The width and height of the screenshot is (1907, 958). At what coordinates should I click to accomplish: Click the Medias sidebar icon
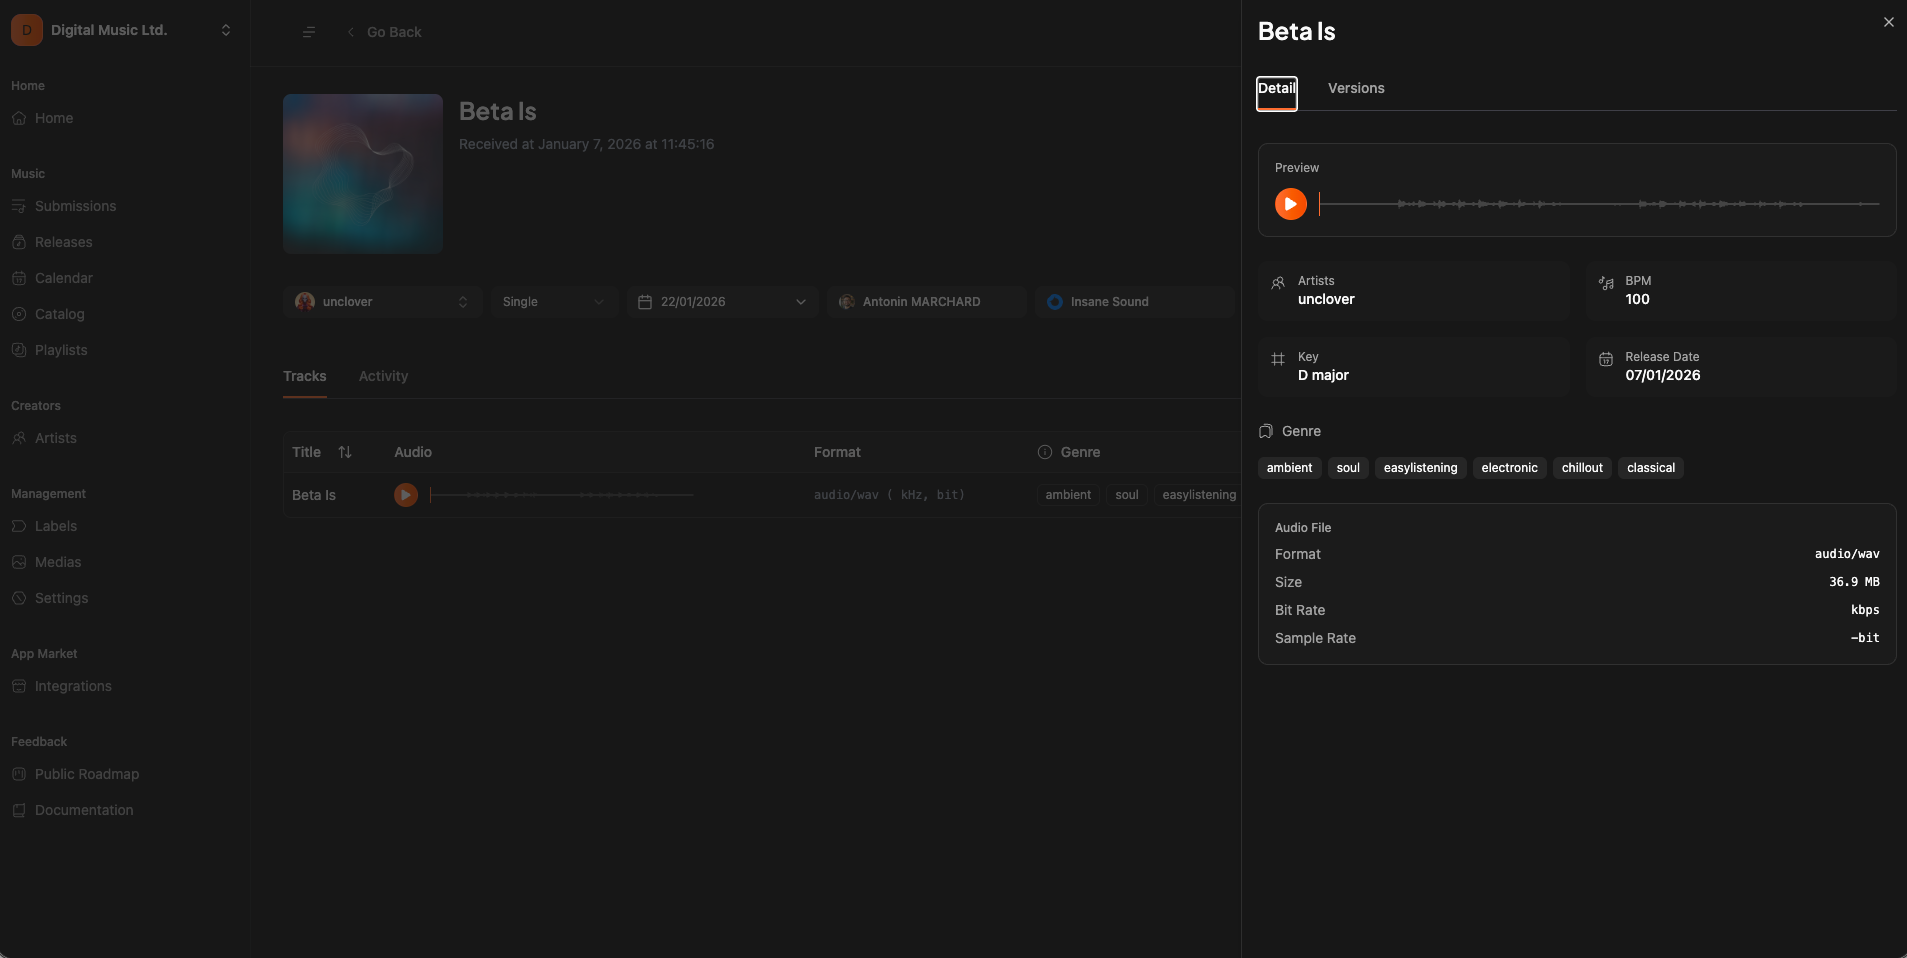pos(19,562)
